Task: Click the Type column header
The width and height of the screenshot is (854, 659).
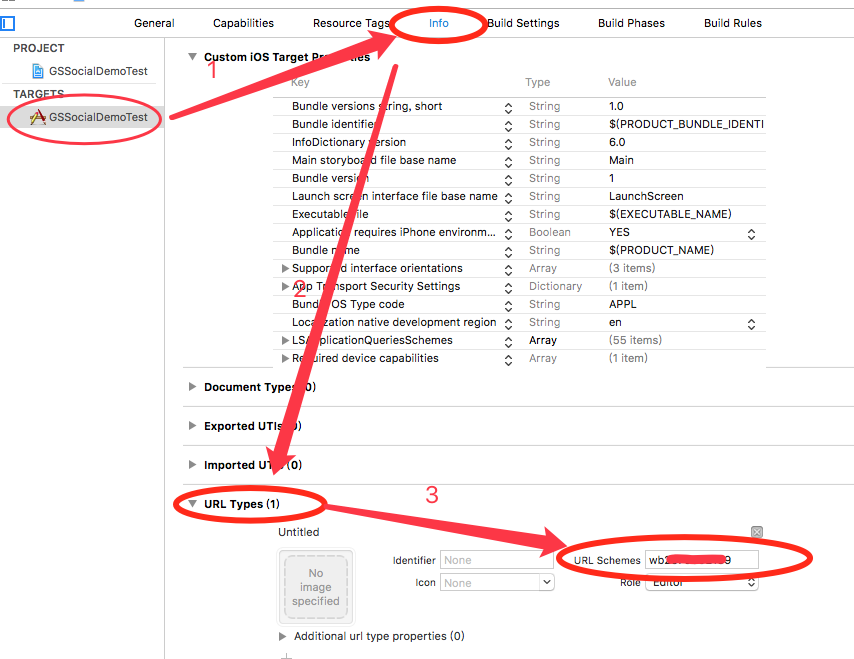Action: point(538,82)
